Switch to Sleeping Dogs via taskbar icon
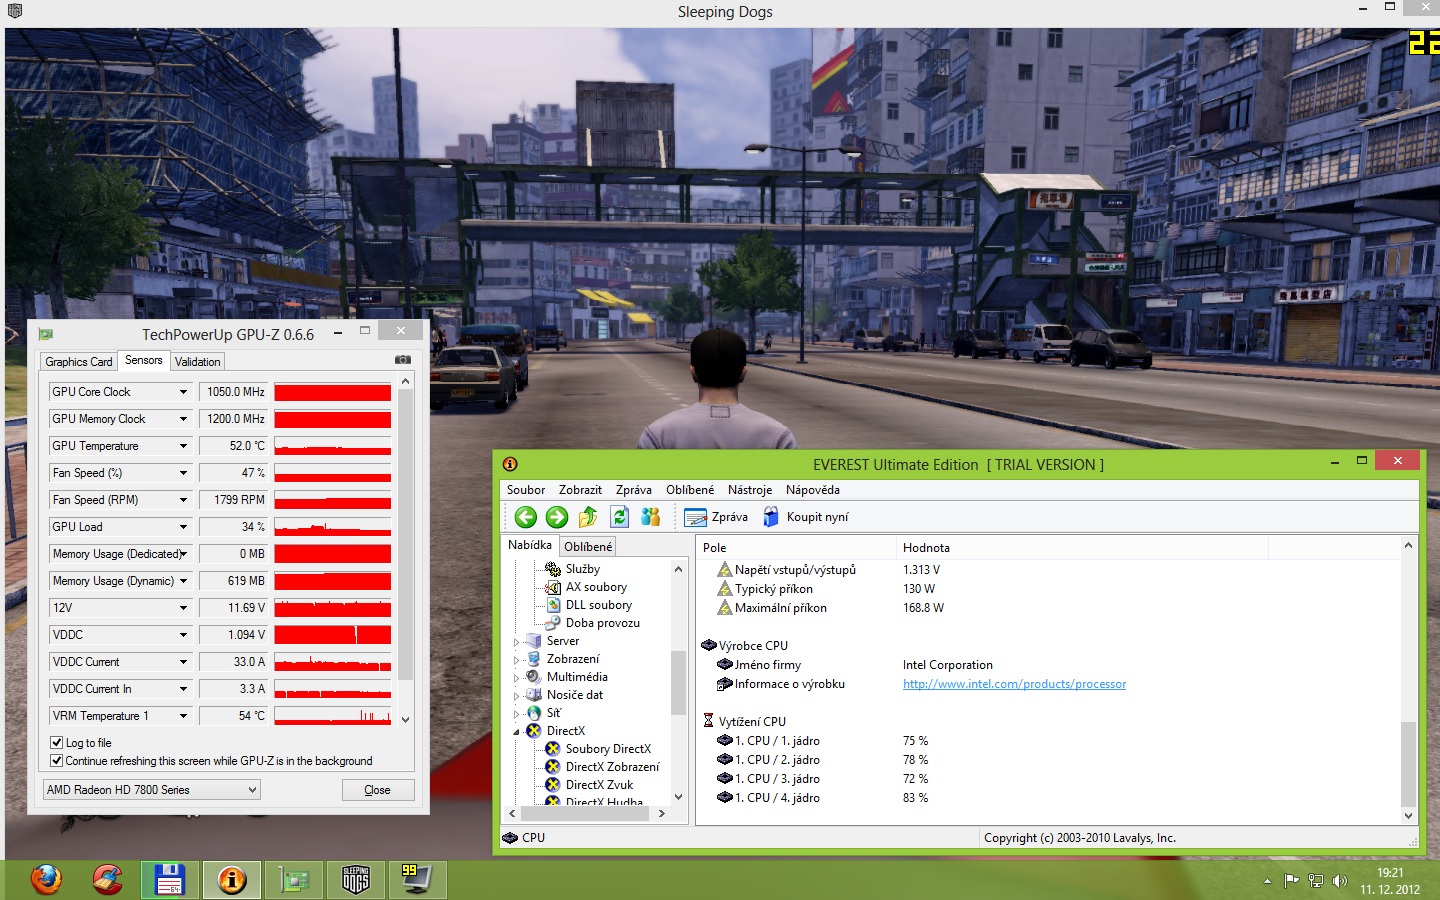 click(356, 880)
